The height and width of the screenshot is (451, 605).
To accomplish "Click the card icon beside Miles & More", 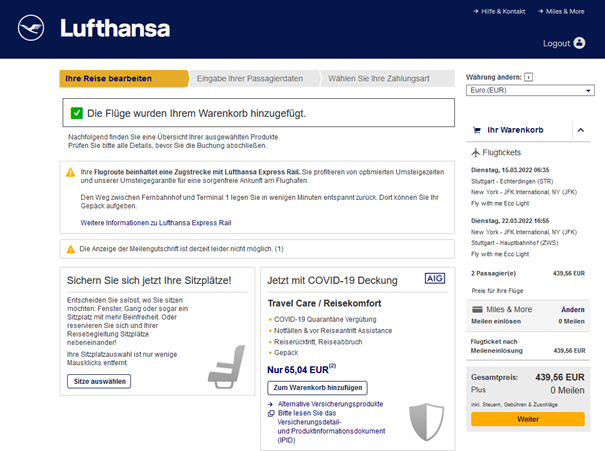I will point(477,309).
